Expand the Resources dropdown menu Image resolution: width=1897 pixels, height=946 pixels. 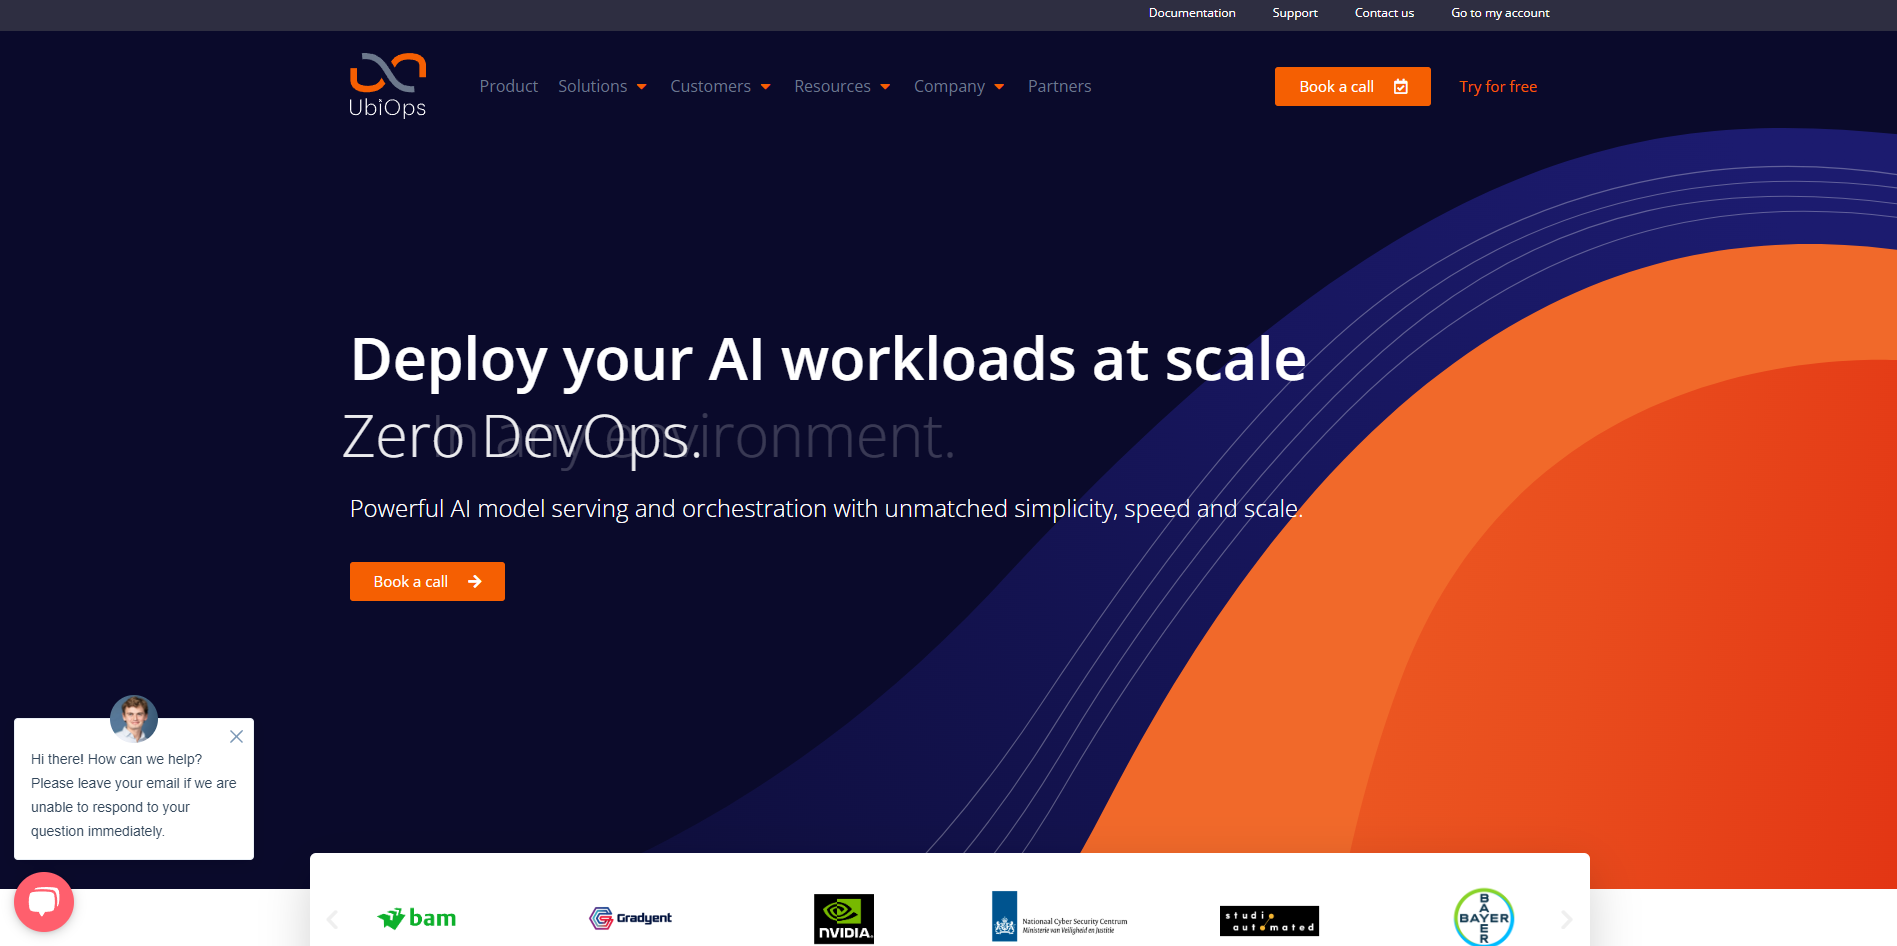(842, 87)
